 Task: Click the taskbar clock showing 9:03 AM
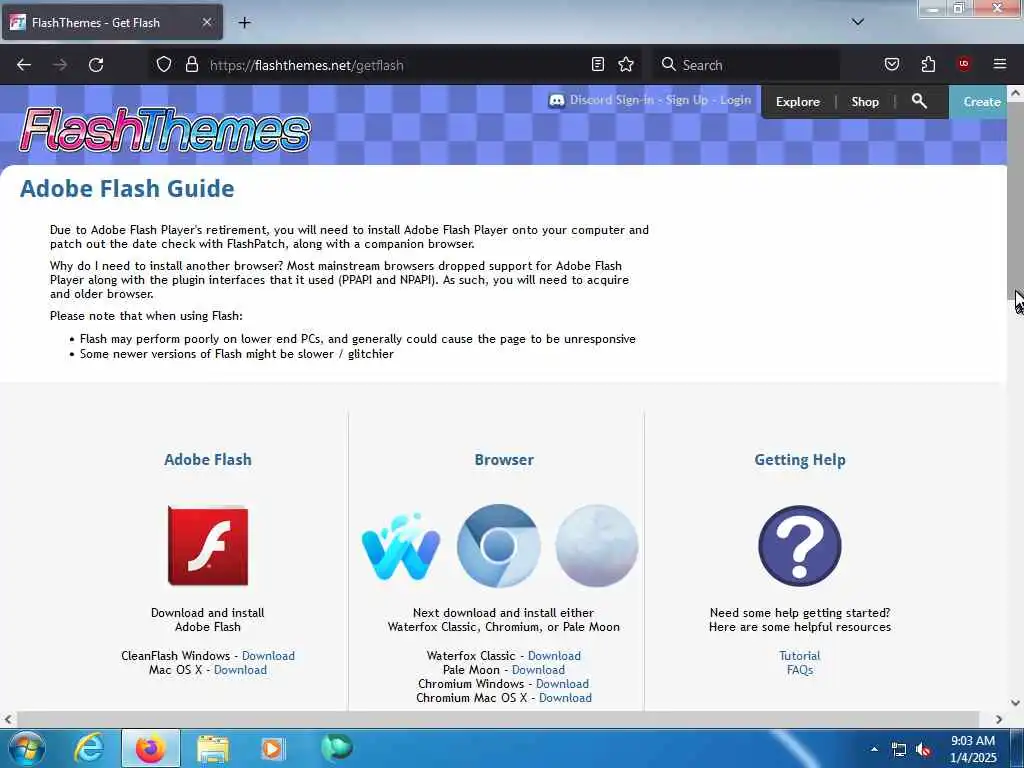[973, 749]
